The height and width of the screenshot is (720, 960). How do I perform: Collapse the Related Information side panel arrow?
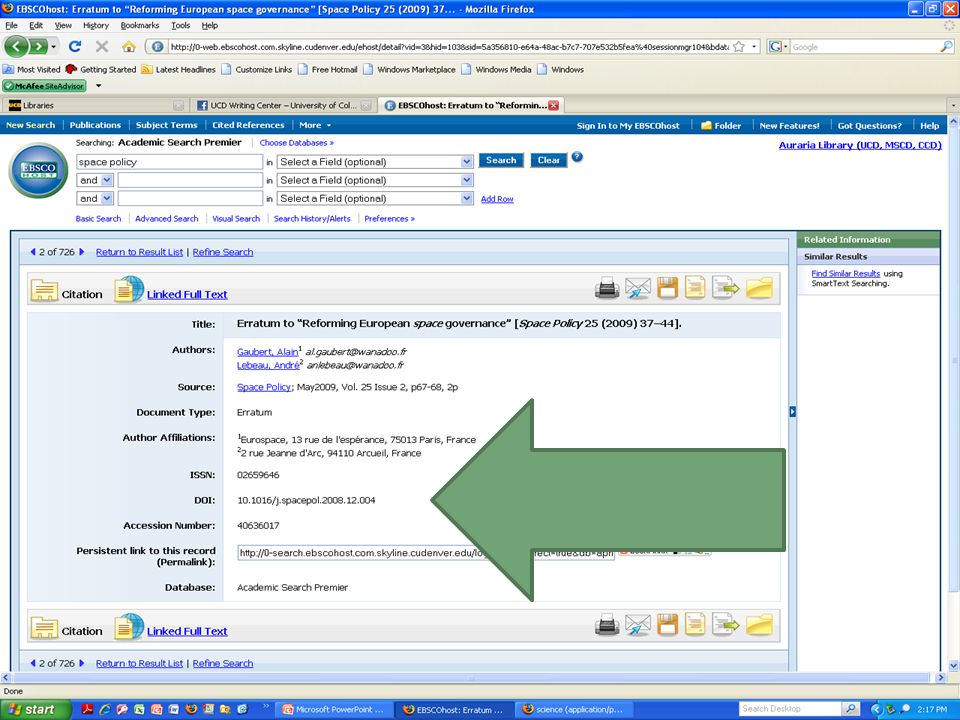pos(792,412)
